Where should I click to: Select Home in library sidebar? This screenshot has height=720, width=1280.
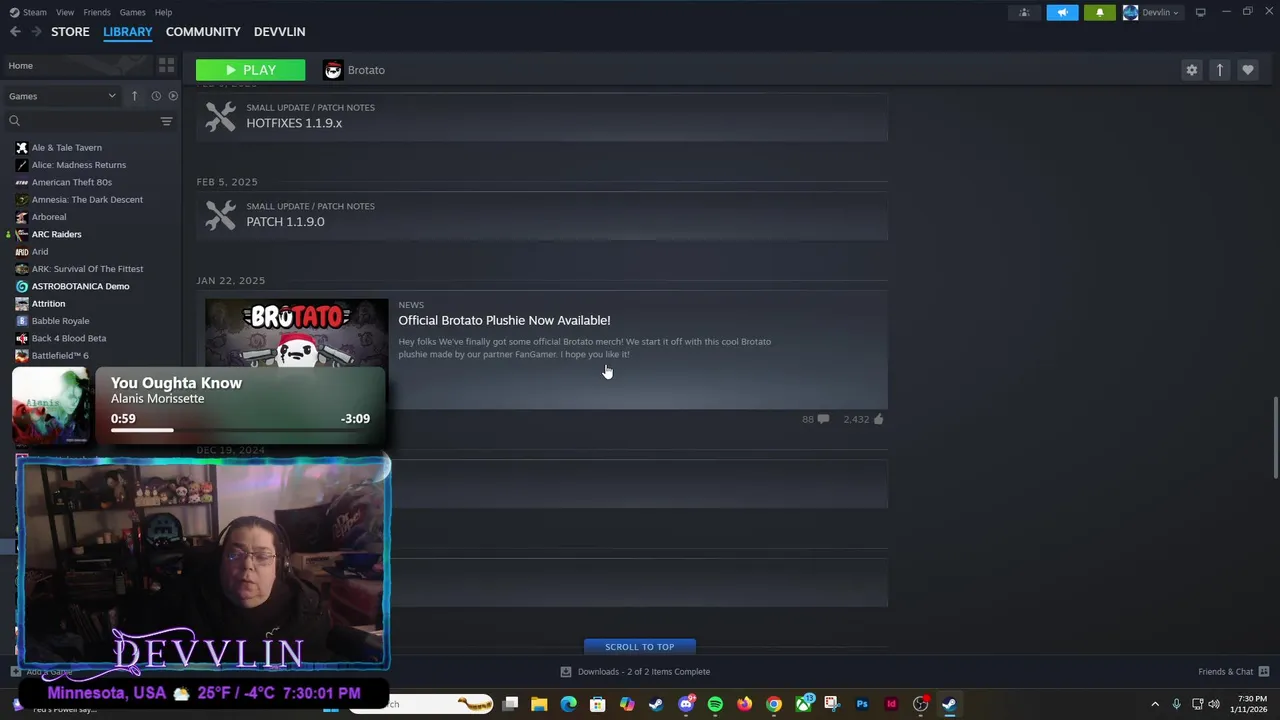[78, 65]
